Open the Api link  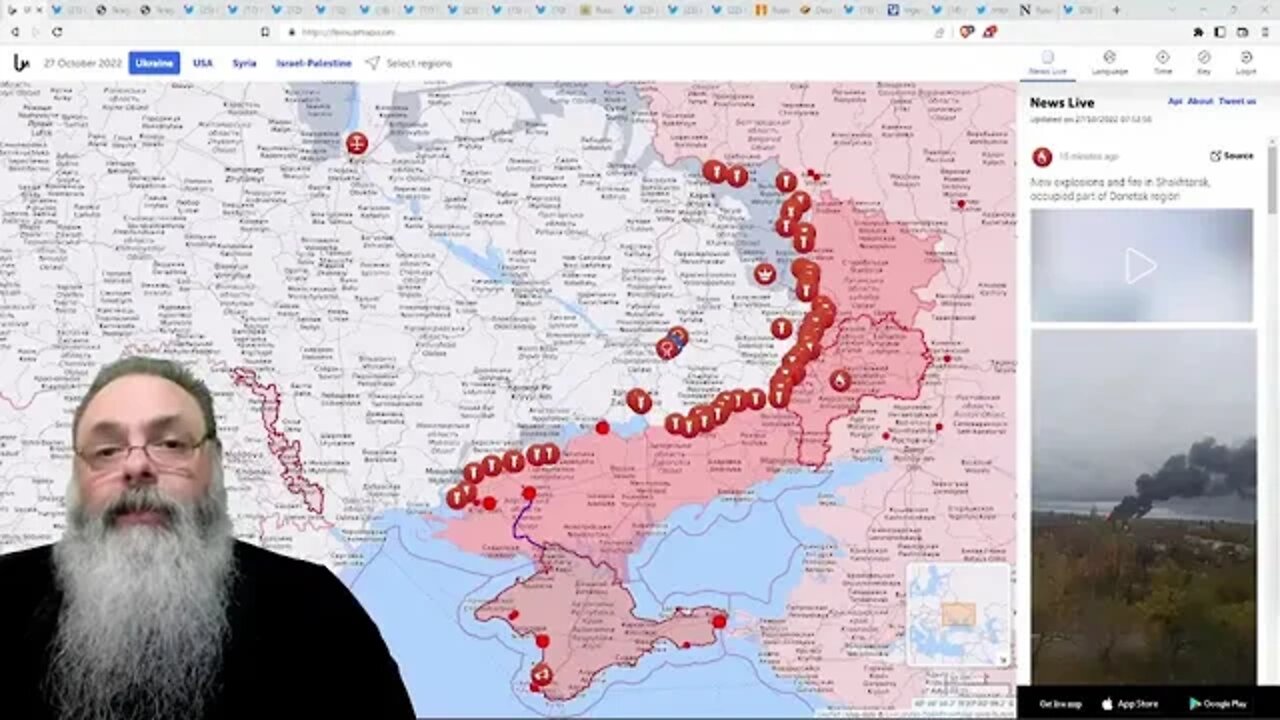pyautogui.click(x=1175, y=101)
